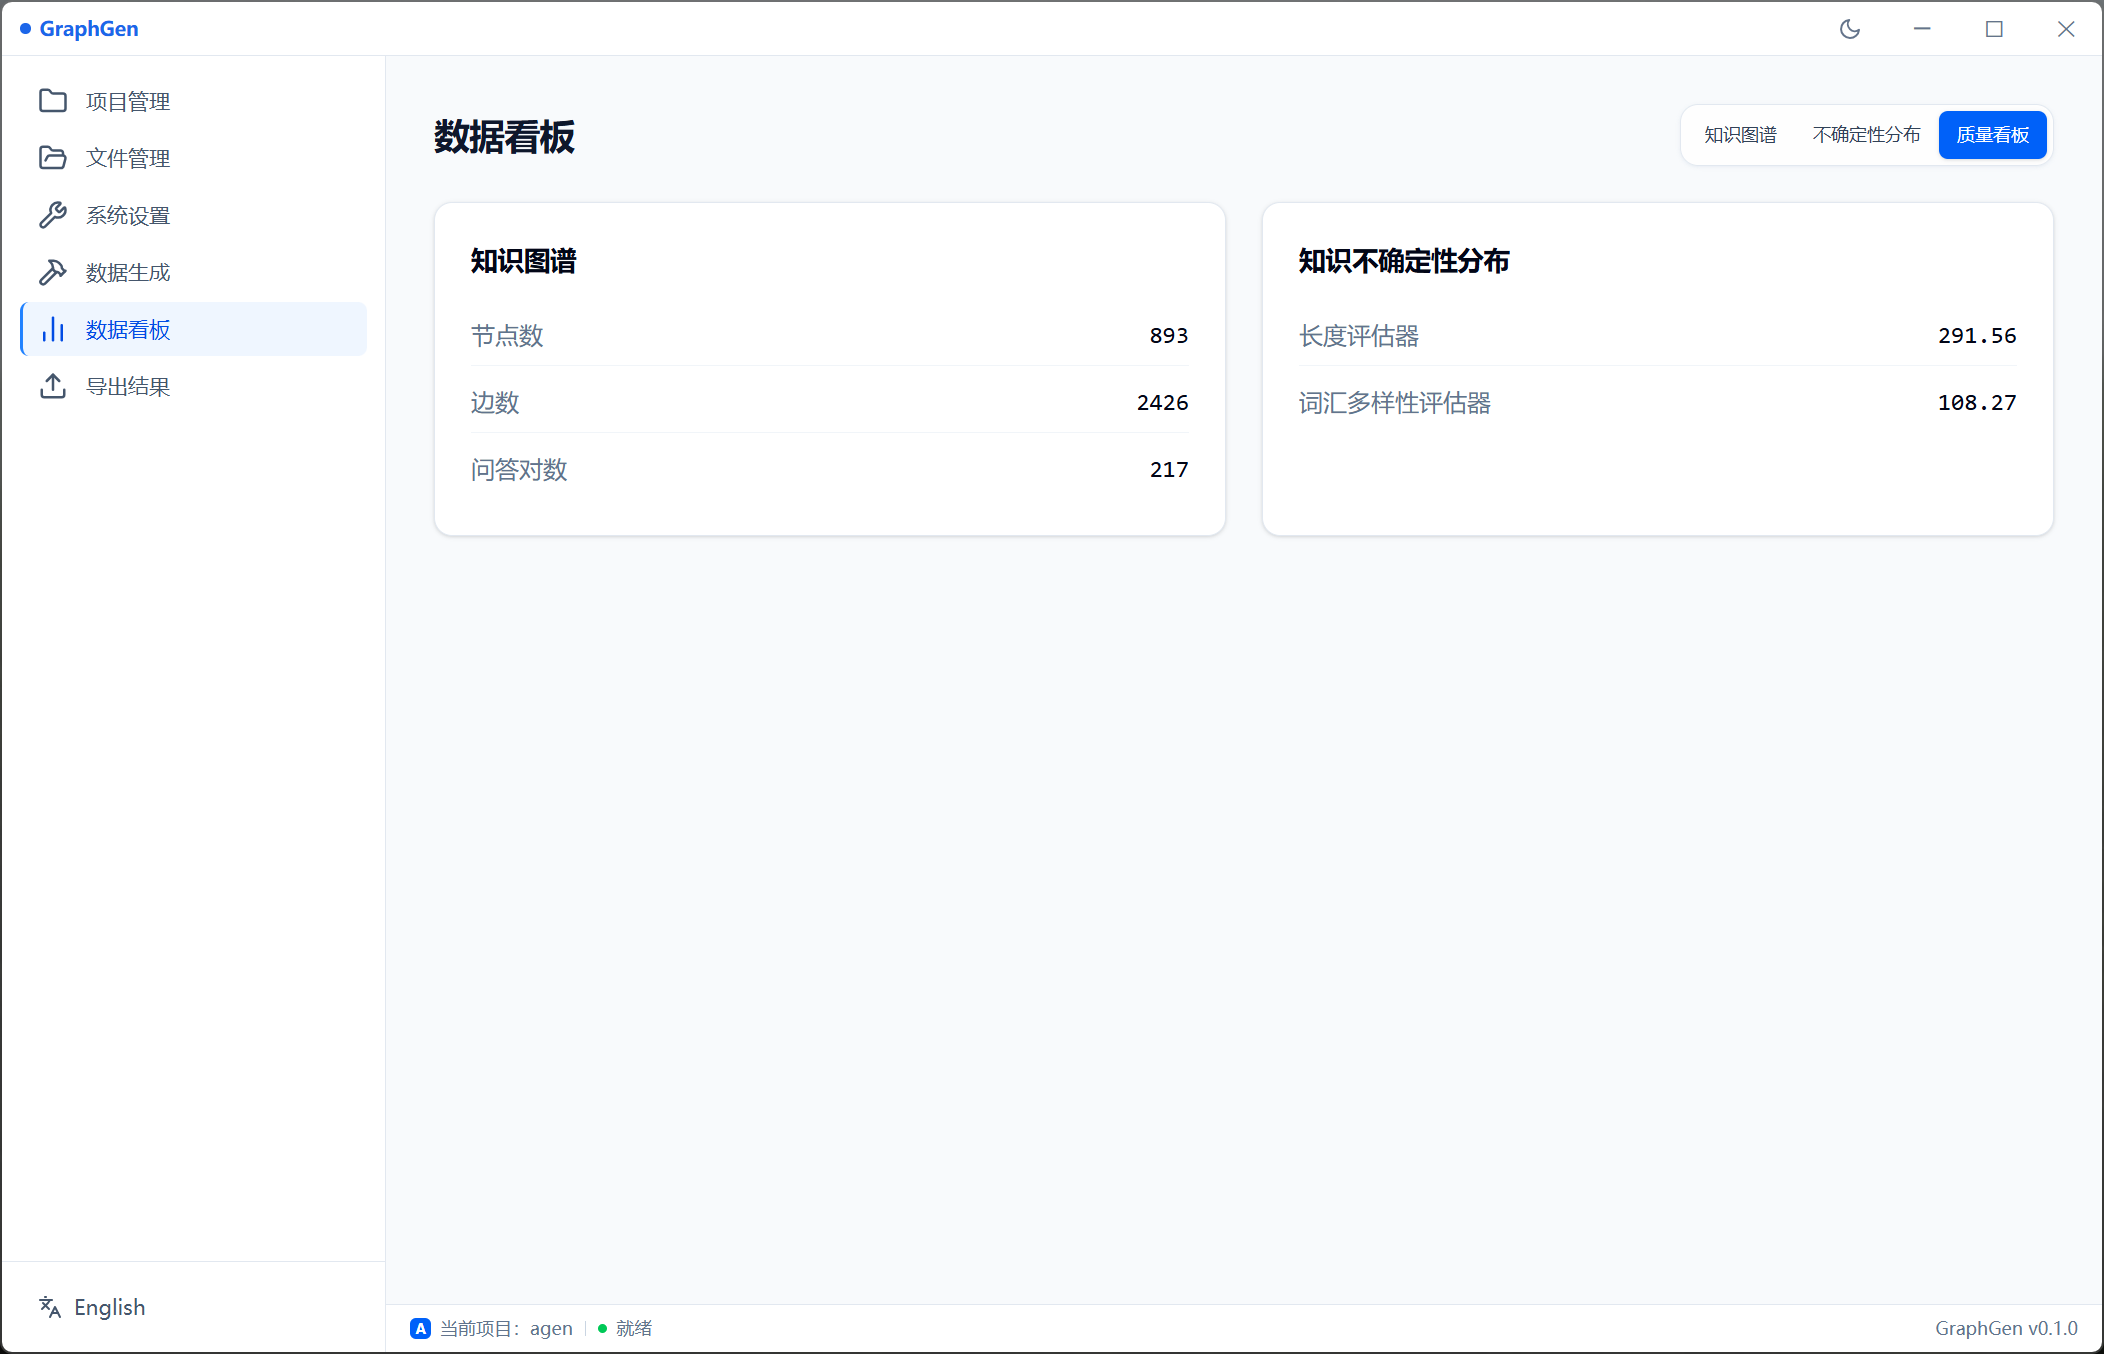
Task: Click the bar chart icon beside 数据看板
Action: click(53, 329)
